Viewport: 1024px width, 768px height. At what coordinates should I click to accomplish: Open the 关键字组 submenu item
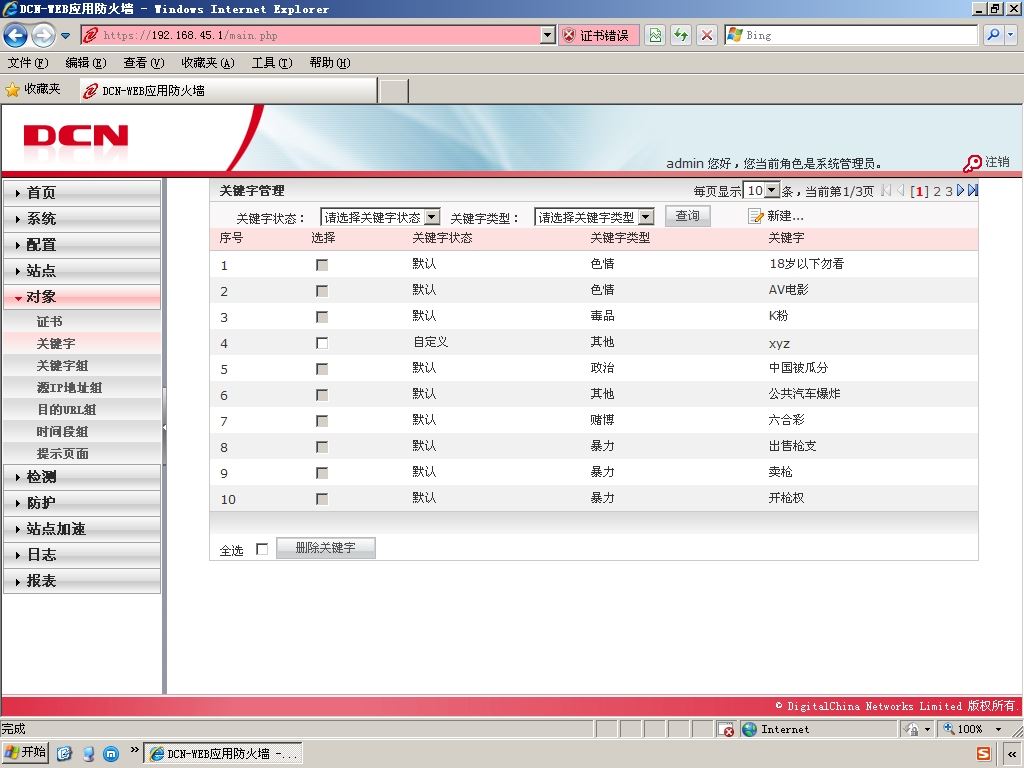click(82, 366)
